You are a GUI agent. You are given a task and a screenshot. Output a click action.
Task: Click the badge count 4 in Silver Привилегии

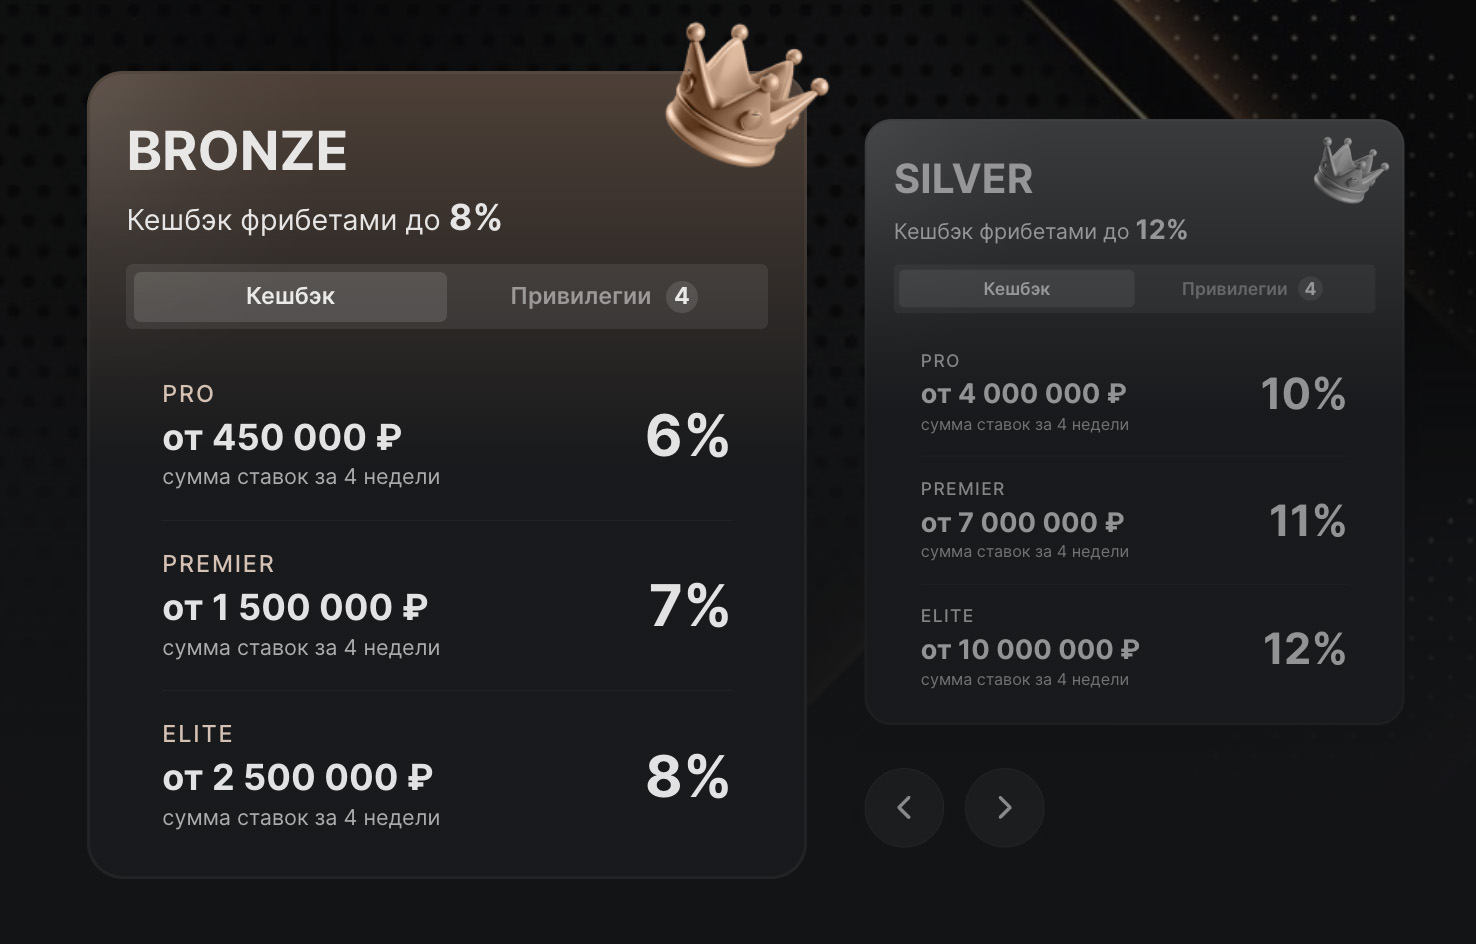(1310, 289)
